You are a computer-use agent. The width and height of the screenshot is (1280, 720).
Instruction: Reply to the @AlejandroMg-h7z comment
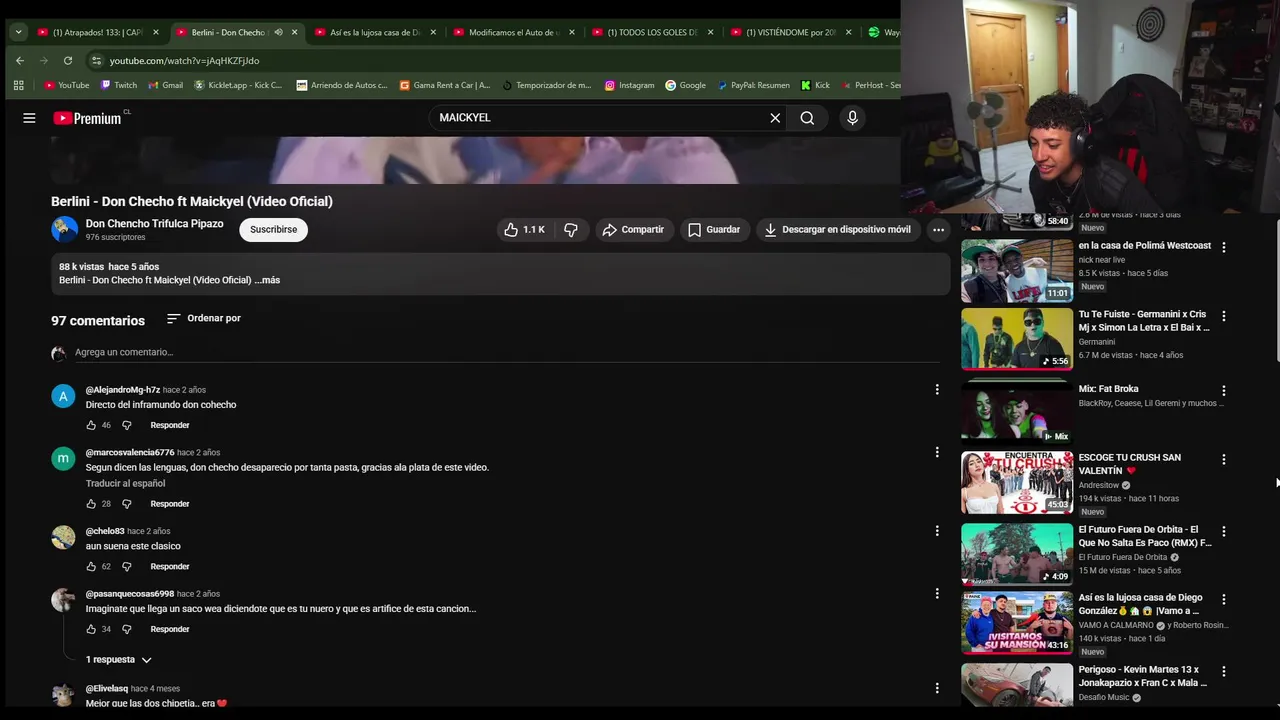click(170, 425)
